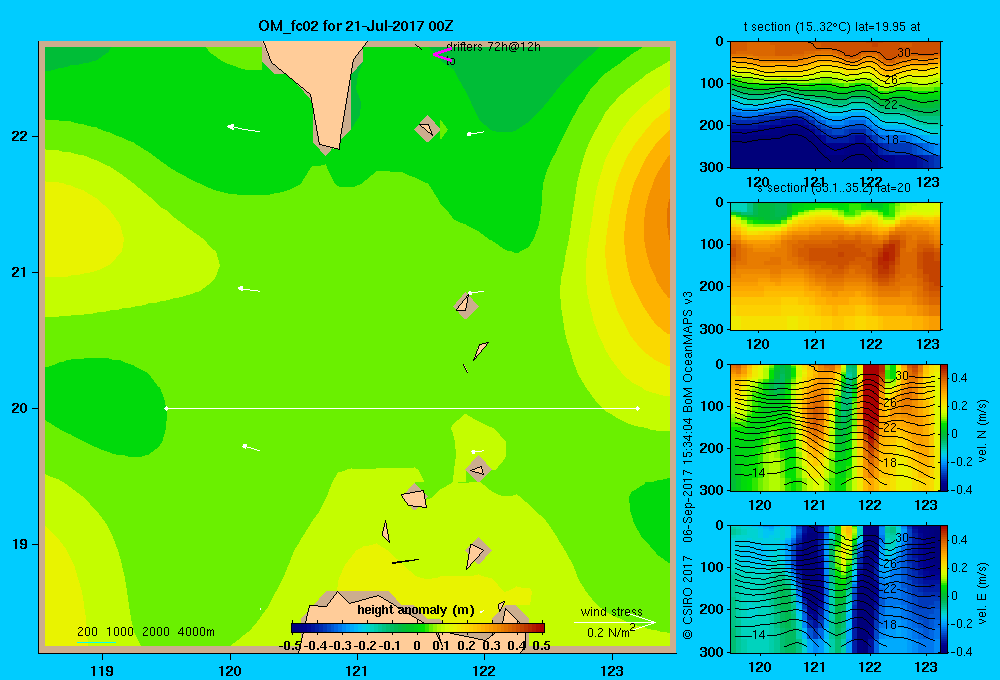
Task: Click the wind stress legend arrow
Action: 615,622
